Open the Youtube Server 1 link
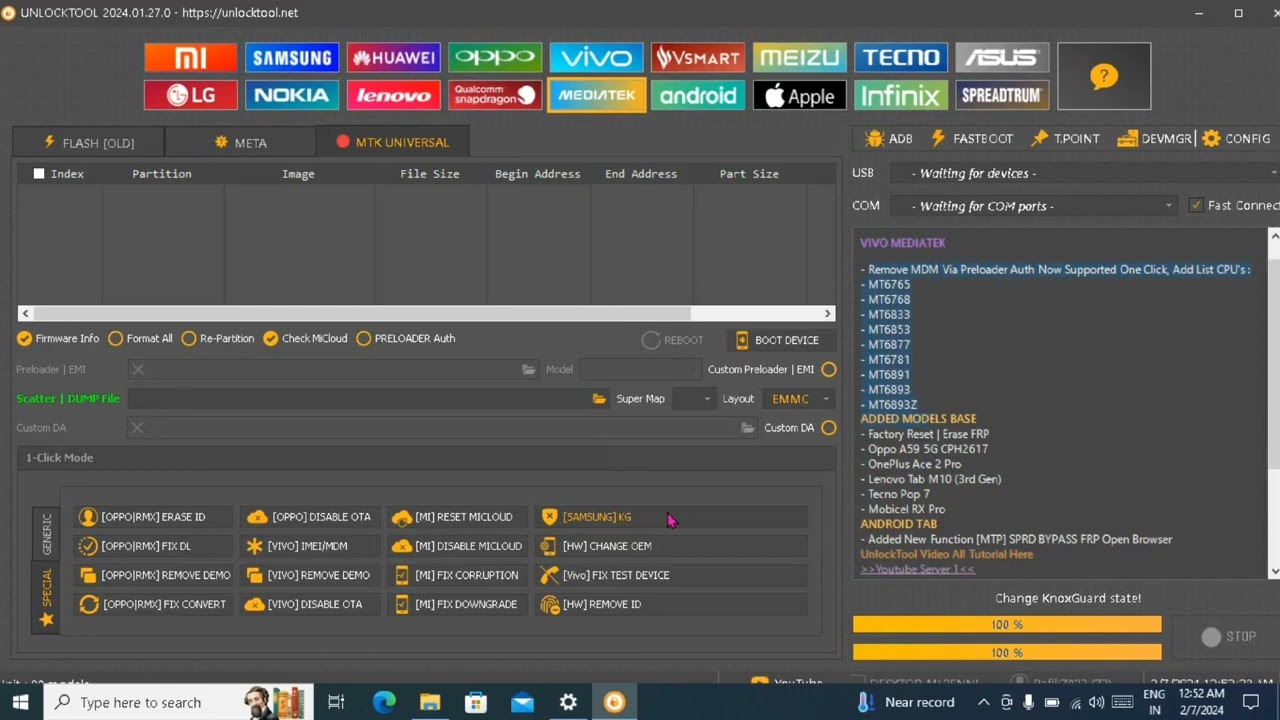Screen dimensions: 1280x720 (917, 570)
